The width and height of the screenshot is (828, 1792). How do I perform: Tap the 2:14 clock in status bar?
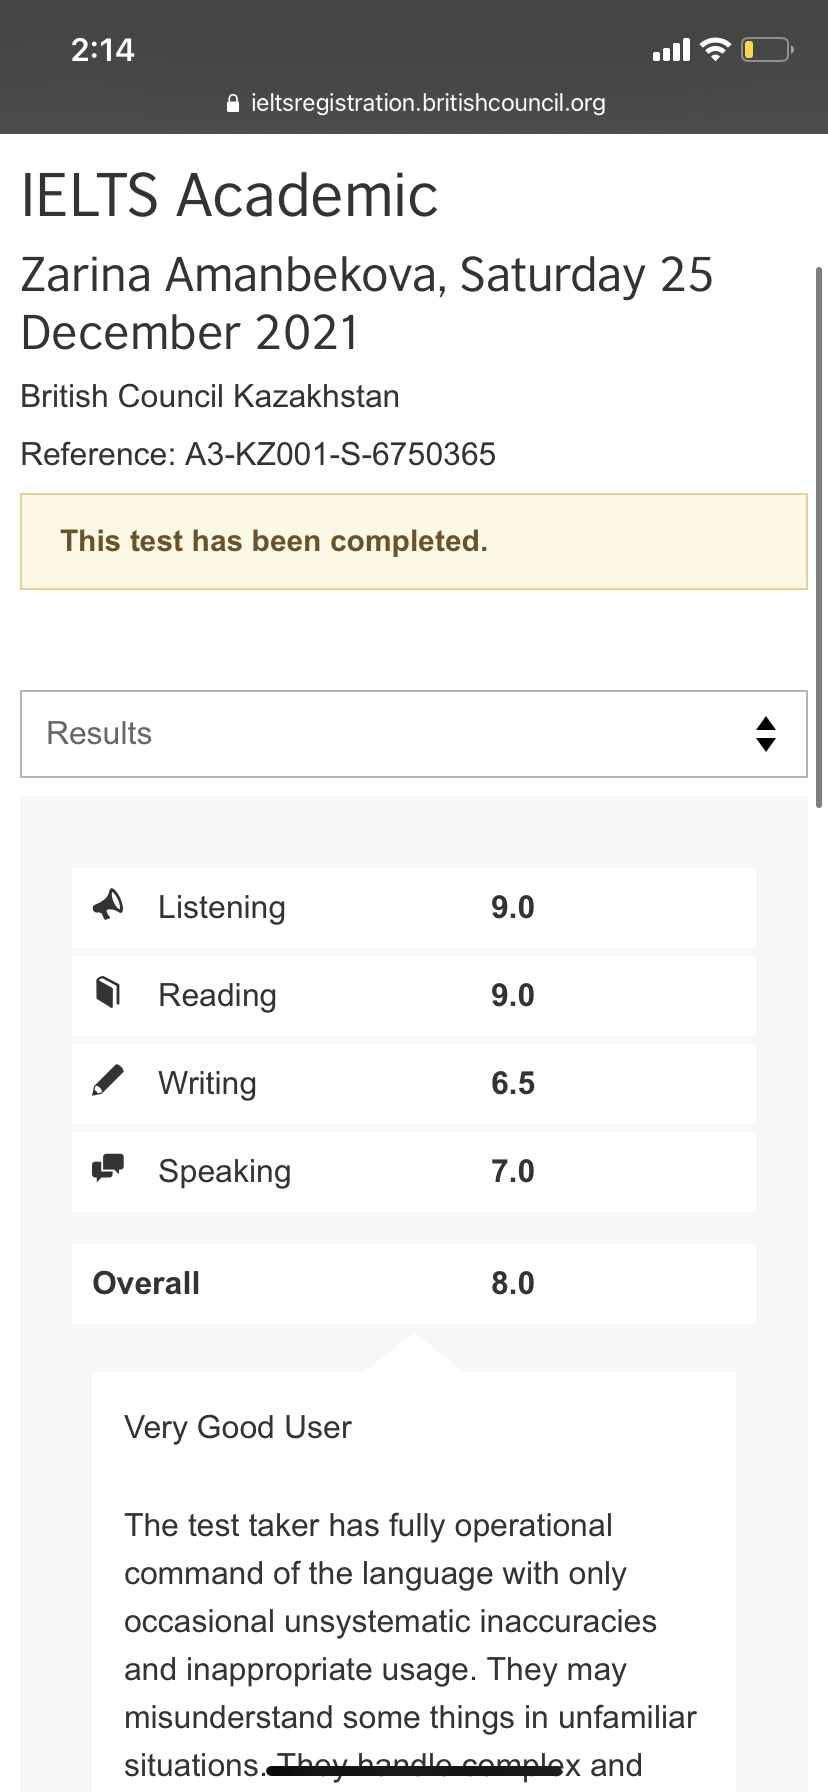pyautogui.click(x=102, y=50)
